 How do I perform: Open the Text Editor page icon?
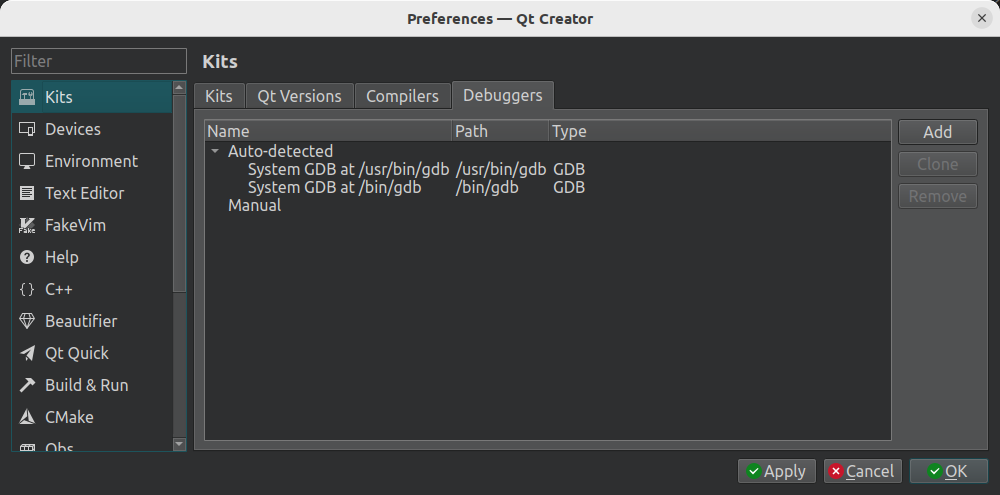[x=27, y=193]
